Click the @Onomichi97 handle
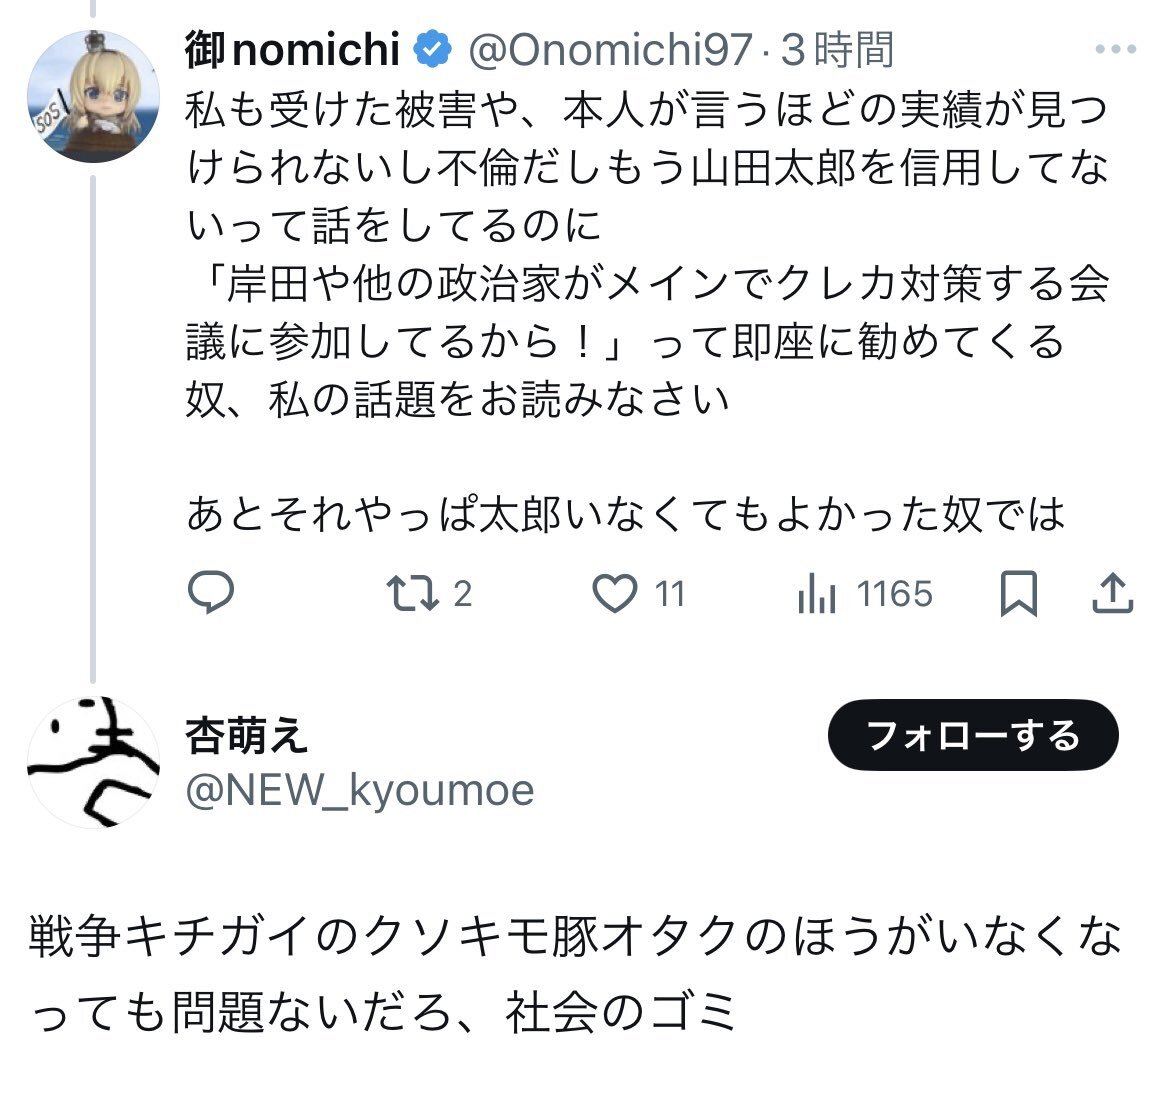 point(610,50)
